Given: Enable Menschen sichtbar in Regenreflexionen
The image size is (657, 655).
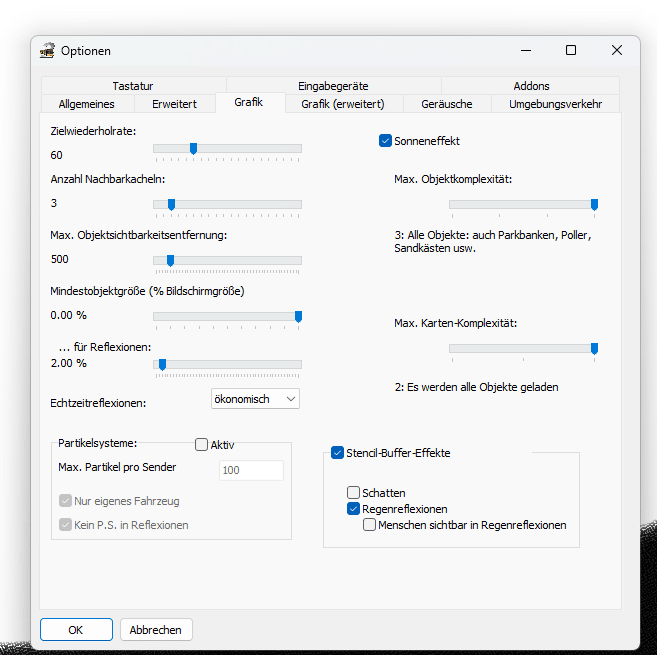Looking at the screenshot, I should pyautogui.click(x=370, y=525).
